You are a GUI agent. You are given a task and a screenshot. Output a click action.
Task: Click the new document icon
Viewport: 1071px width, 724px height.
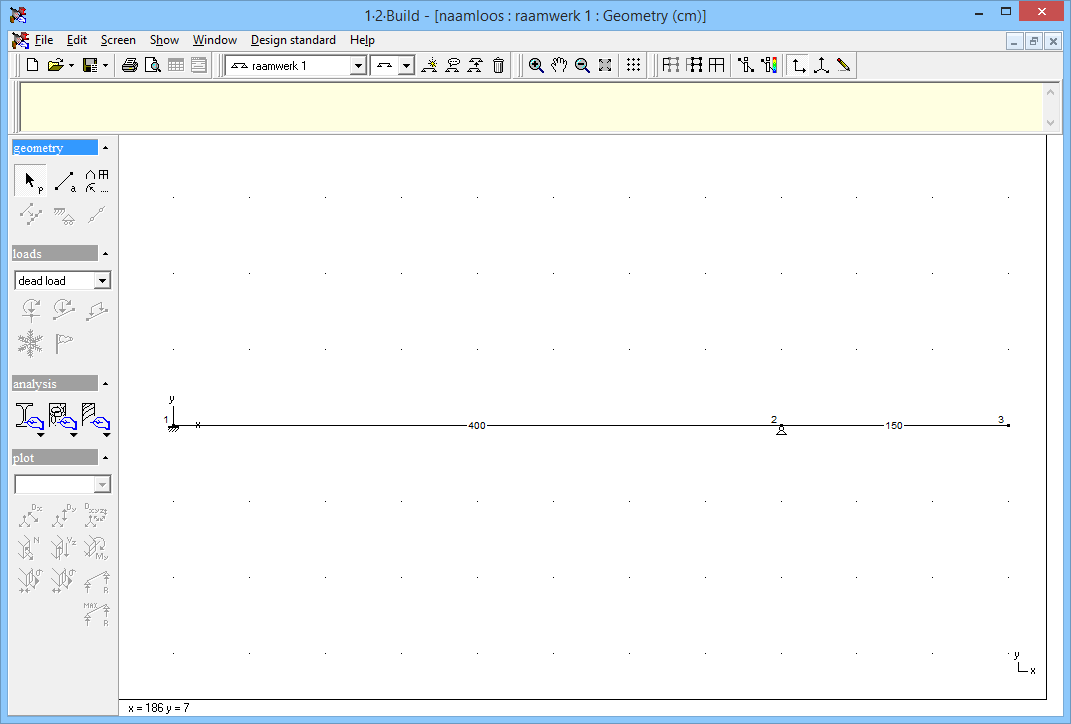(x=32, y=65)
